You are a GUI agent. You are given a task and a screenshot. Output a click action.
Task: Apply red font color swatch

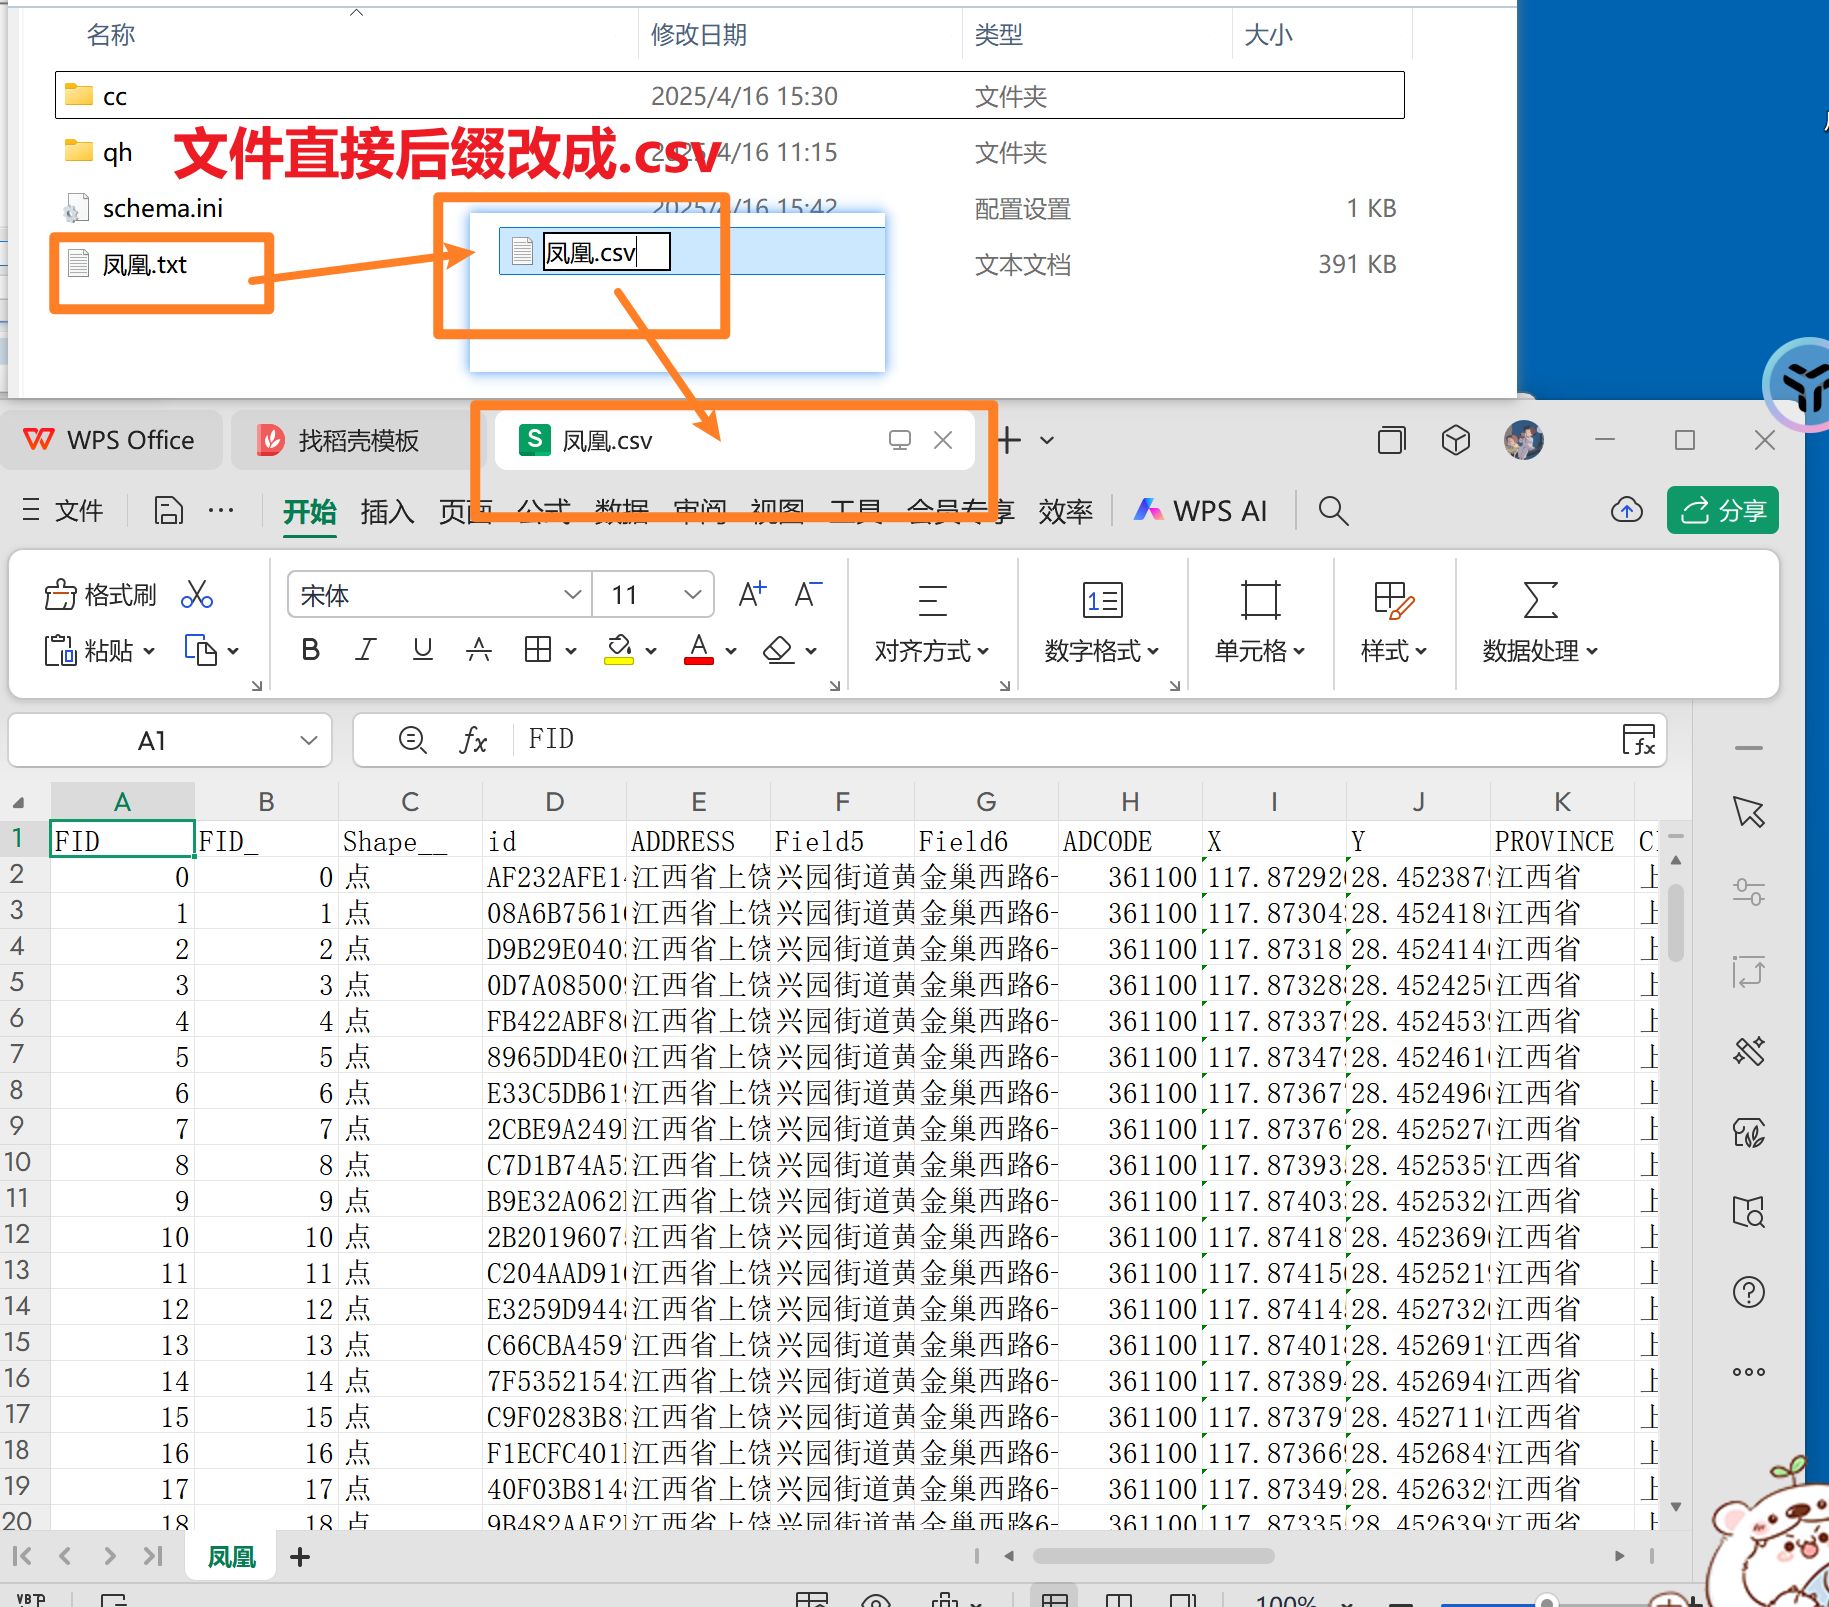click(x=698, y=650)
